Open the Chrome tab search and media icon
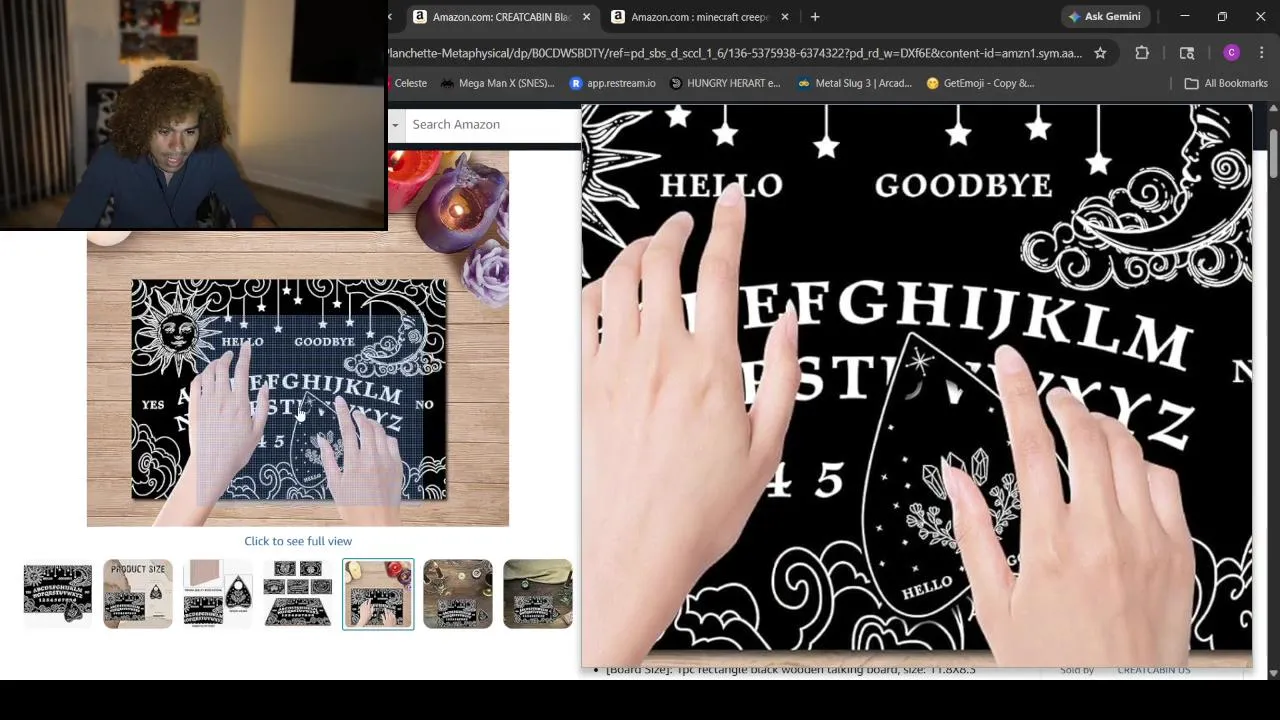The image size is (1280, 720). (1187, 53)
